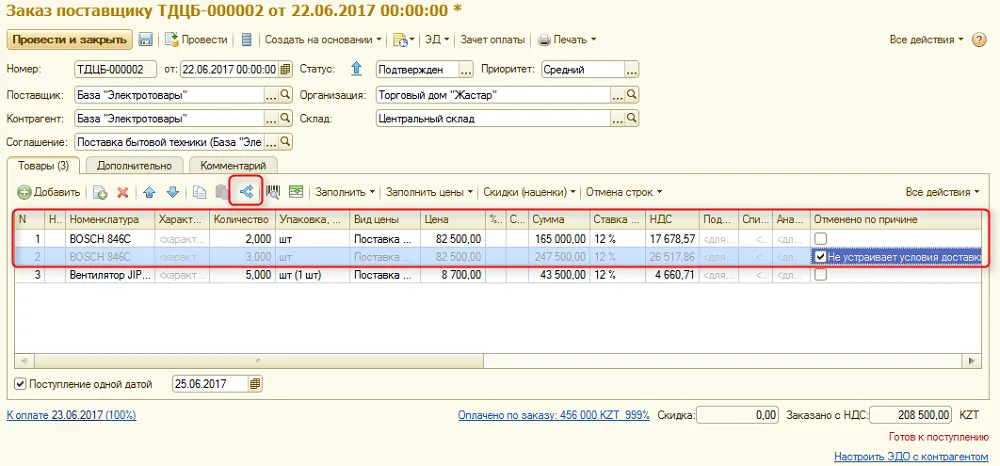Viewport: 1000px width, 466px height.
Task: Click the save diskette icon
Action: (x=145, y=40)
